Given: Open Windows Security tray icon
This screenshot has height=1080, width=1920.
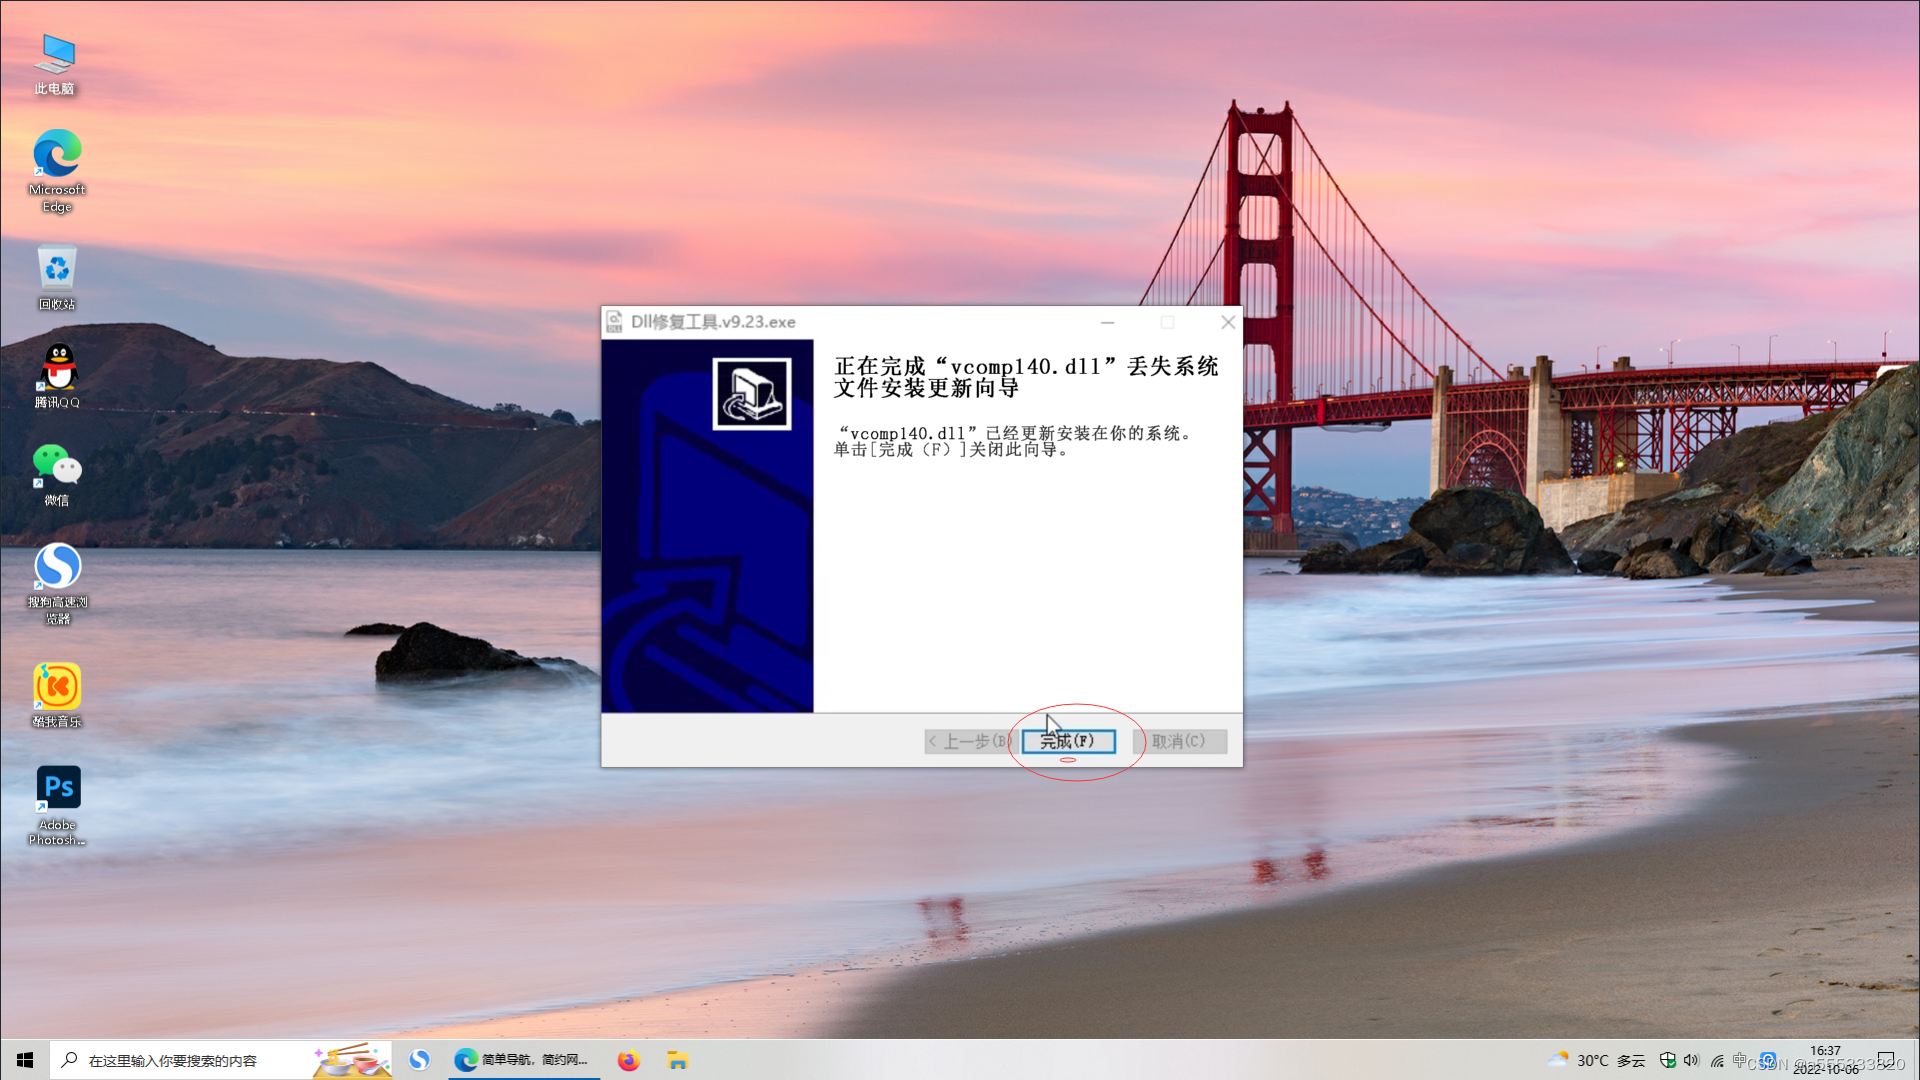Looking at the screenshot, I should [1667, 1060].
